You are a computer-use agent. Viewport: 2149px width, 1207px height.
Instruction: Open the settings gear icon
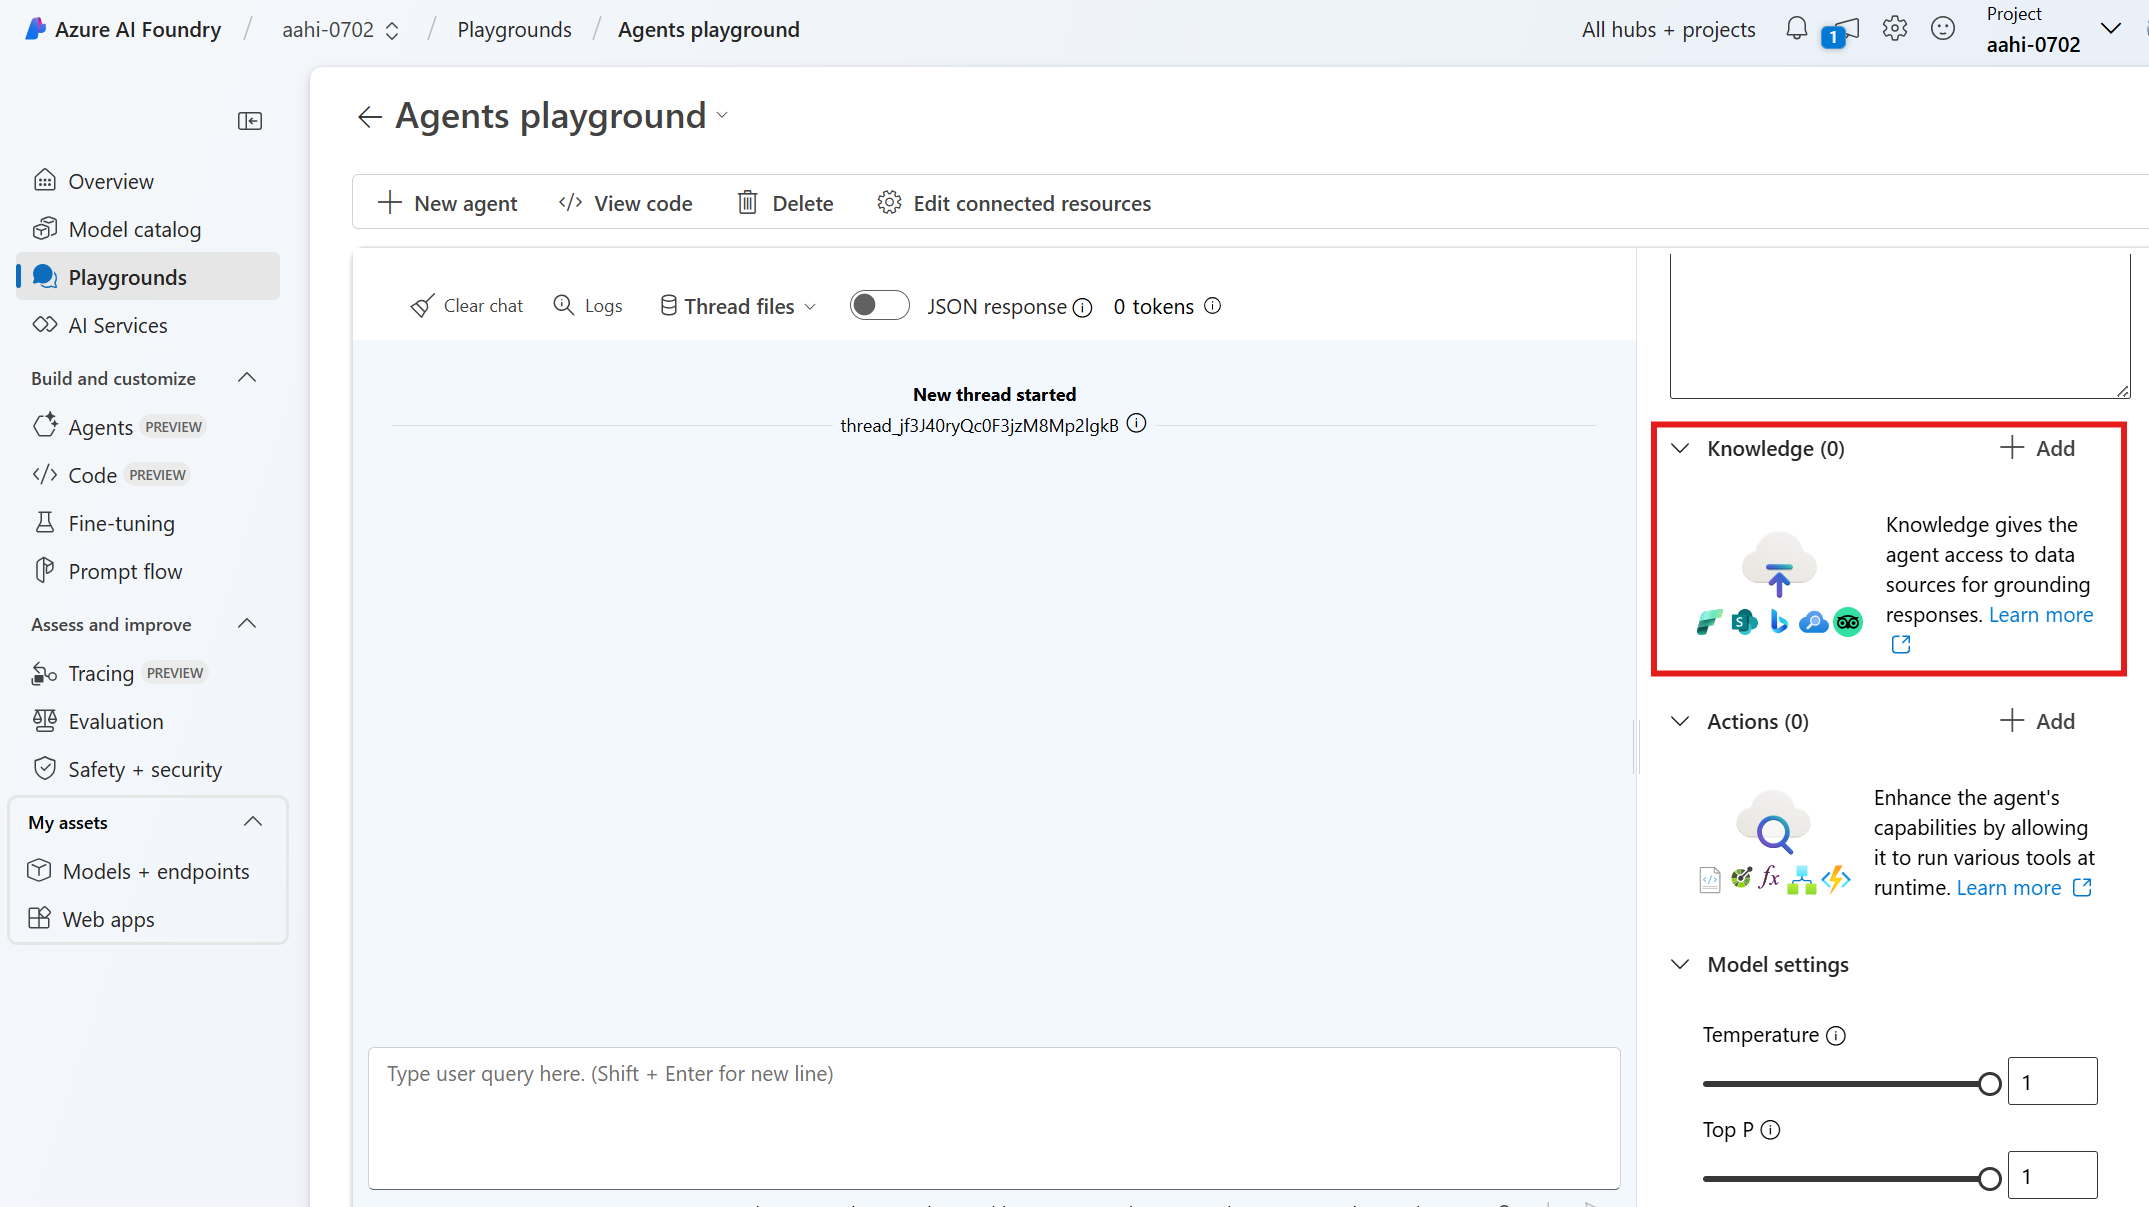click(x=1894, y=29)
